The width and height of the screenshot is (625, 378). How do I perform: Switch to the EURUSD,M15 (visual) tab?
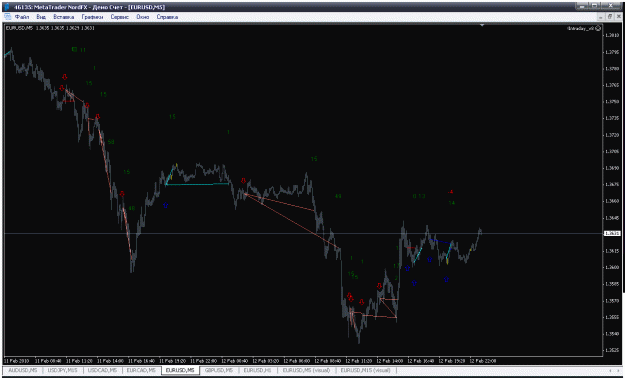[366, 370]
